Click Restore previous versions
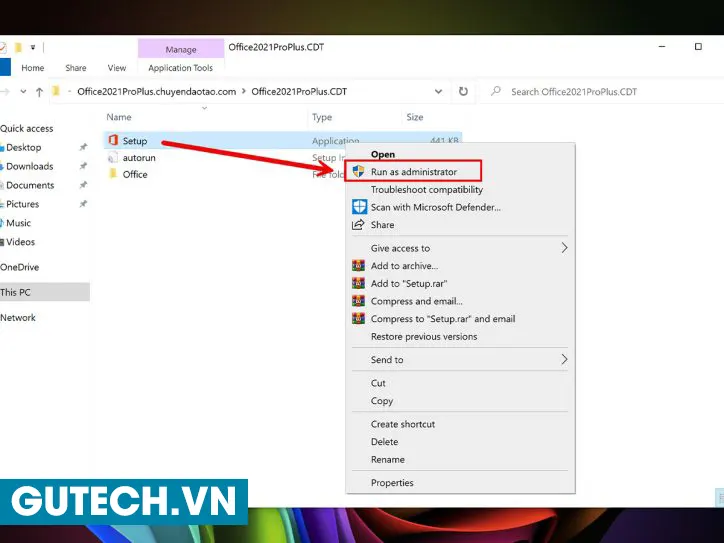Viewport: 724px width, 543px height. 424,337
